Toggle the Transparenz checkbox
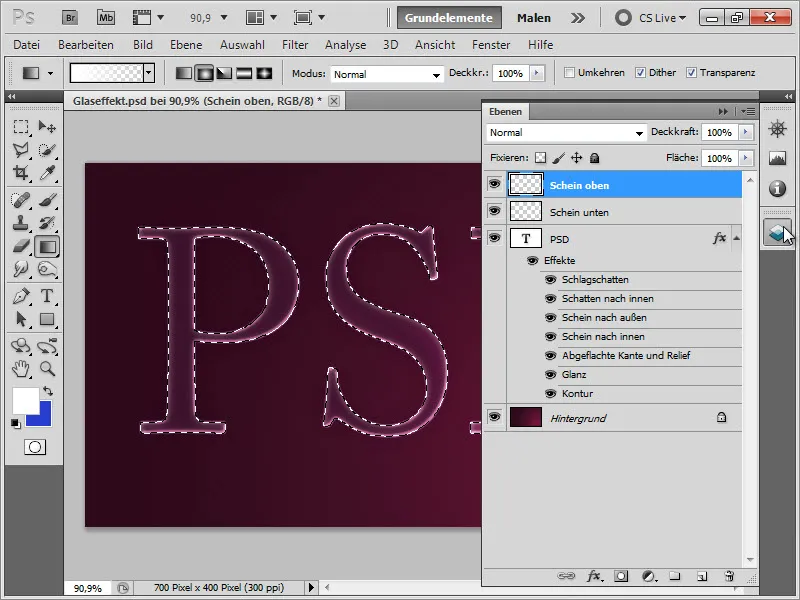This screenshot has width=800, height=600. 691,73
